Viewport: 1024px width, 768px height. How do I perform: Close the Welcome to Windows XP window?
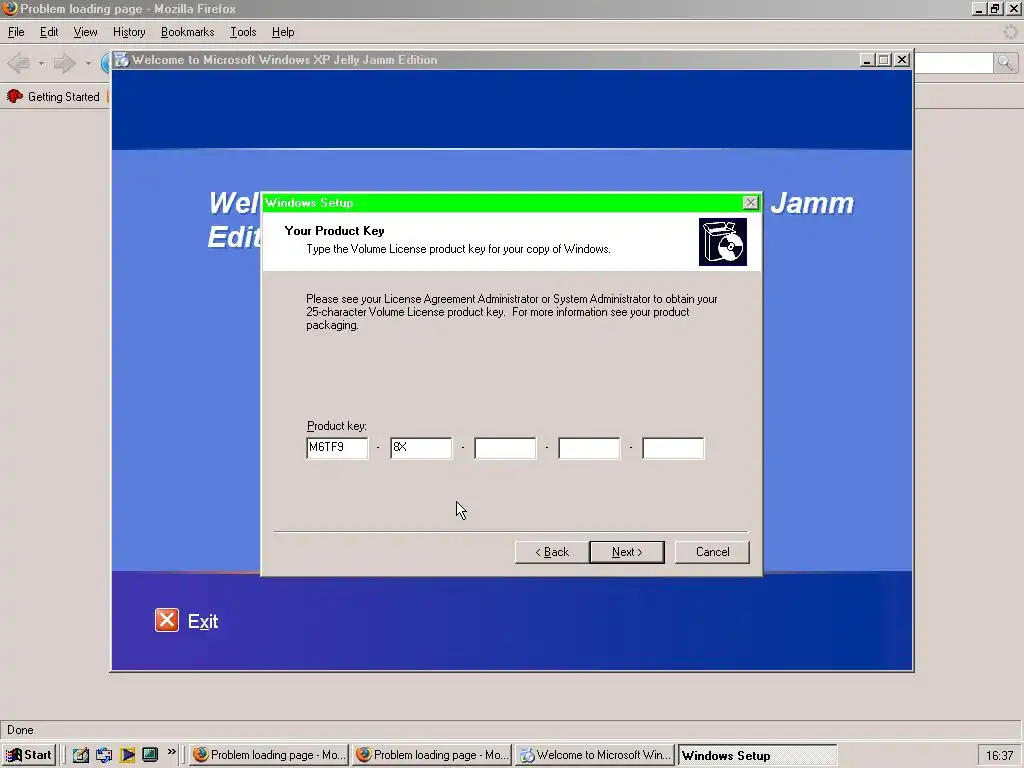(x=902, y=59)
